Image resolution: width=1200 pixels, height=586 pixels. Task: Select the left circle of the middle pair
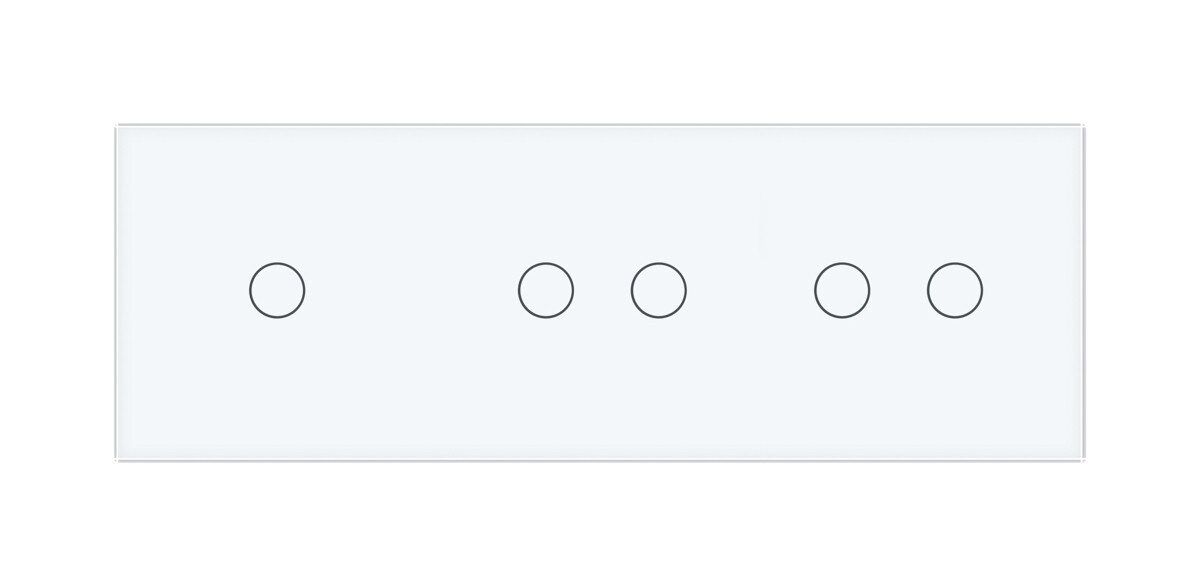[x=546, y=291]
